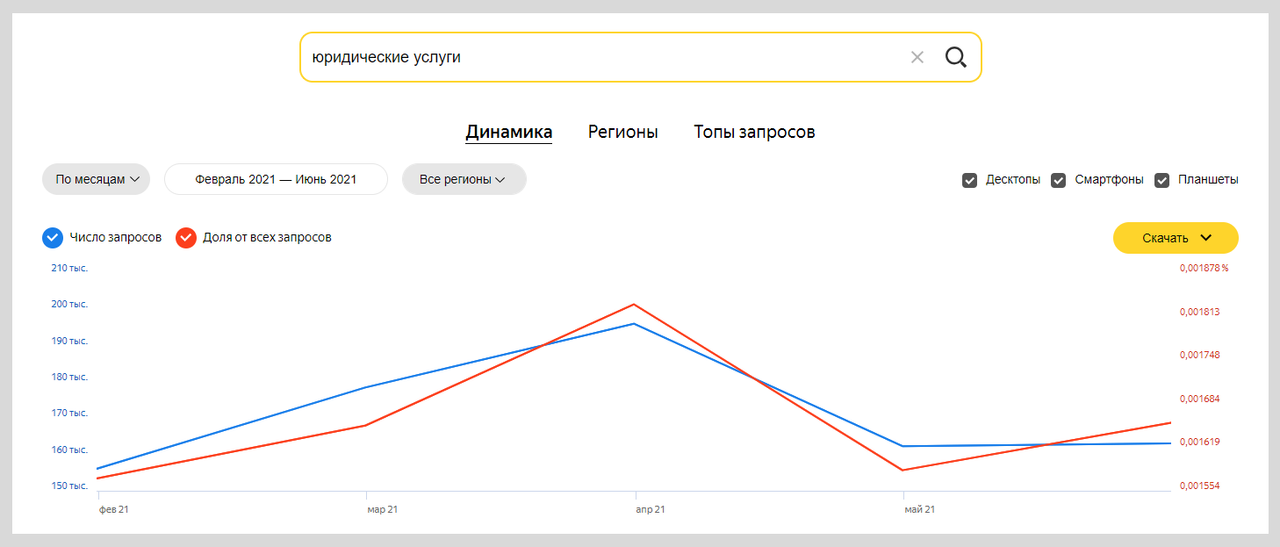Image resolution: width=1280 pixels, height=547 pixels.
Task: Click the '170 тыс.' left axis value
Action: (x=69, y=413)
